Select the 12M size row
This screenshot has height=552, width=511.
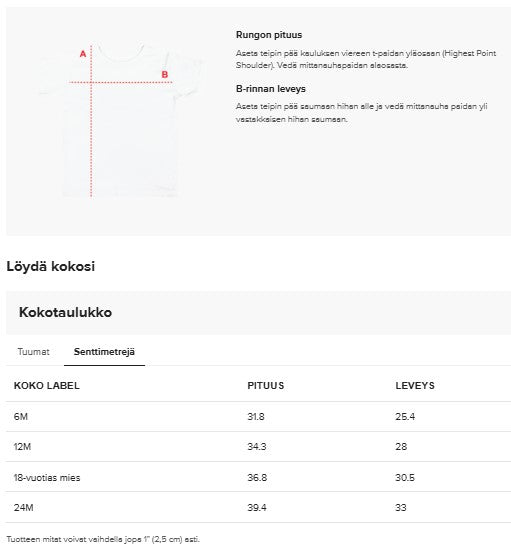tap(258, 447)
